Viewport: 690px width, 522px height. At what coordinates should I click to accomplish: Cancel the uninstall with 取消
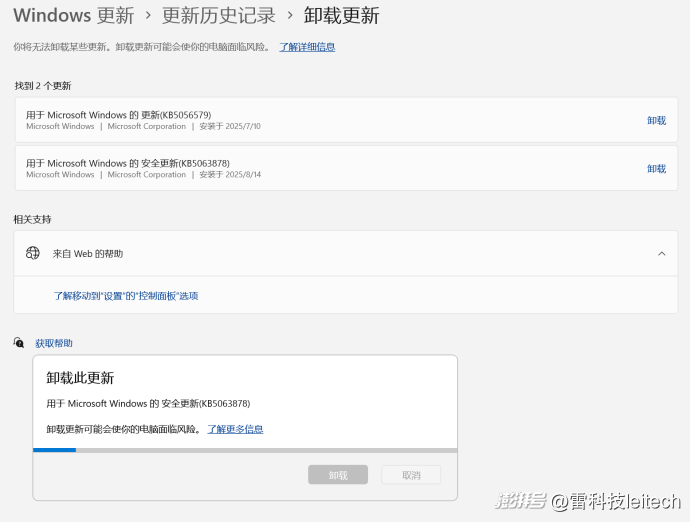coord(411,475)
